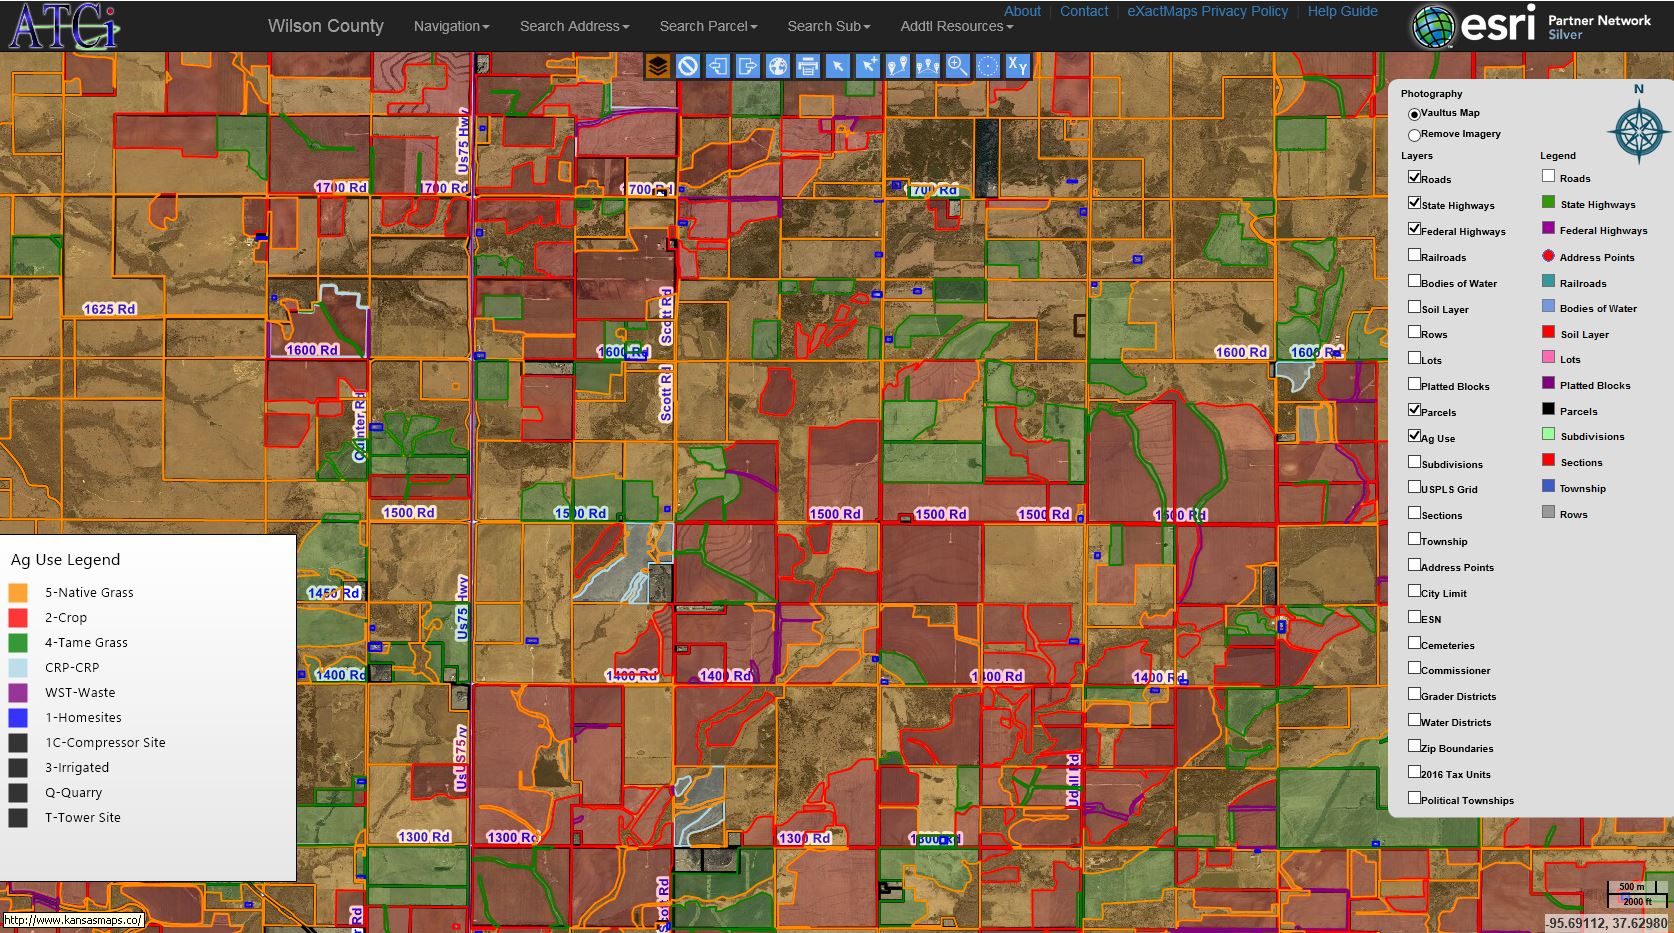This screenshot has height=933, width=1674.
Task: Click the printer icon in toolbar
Action: pyautogui.click(x=807, y=66)
